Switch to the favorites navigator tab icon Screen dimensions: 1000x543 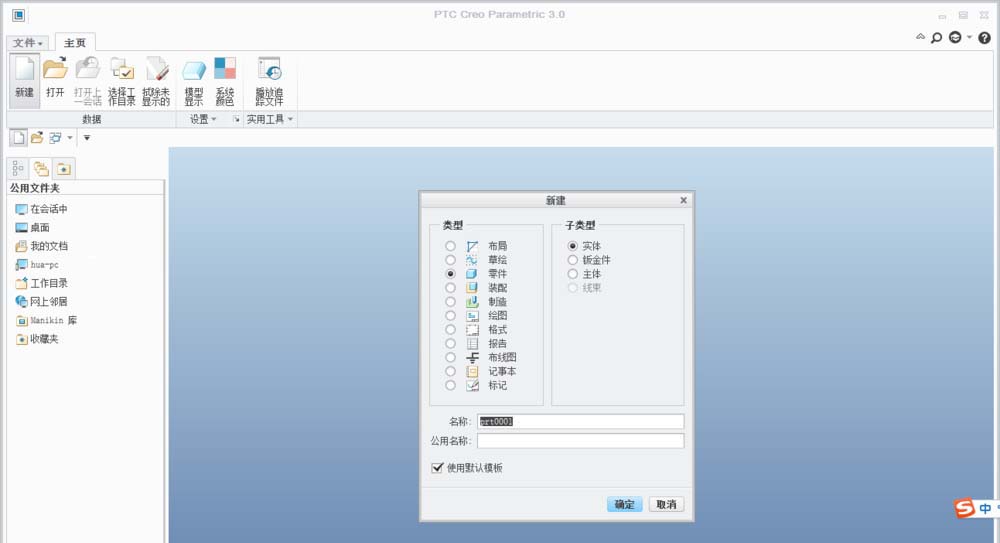pos(64,168)
